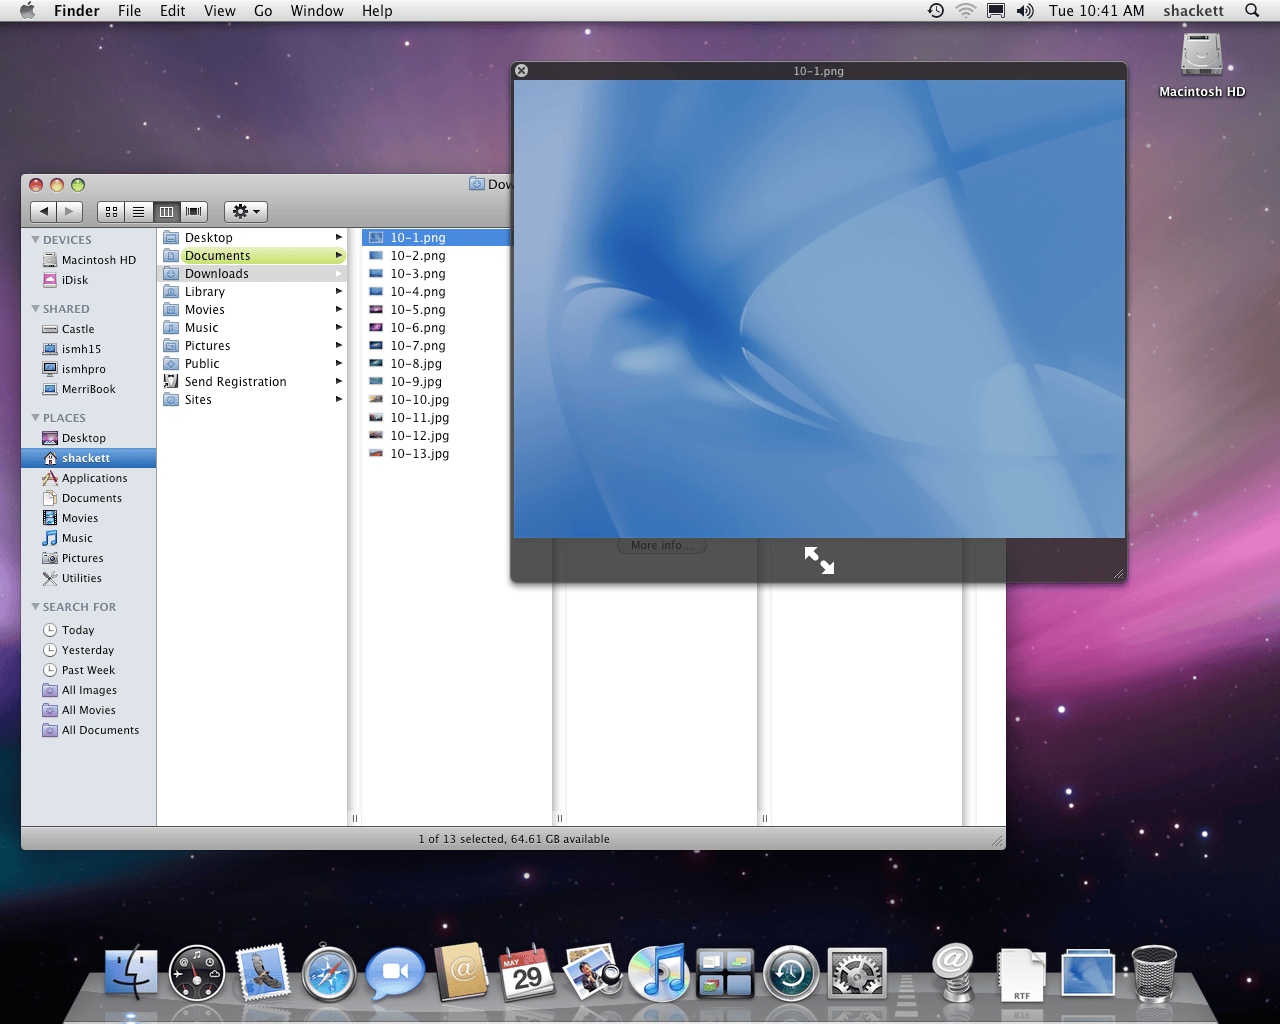This screenshot has width=1280, height=1024.
Task: Open Spaces from the Dock
Action: pos(725,973)
